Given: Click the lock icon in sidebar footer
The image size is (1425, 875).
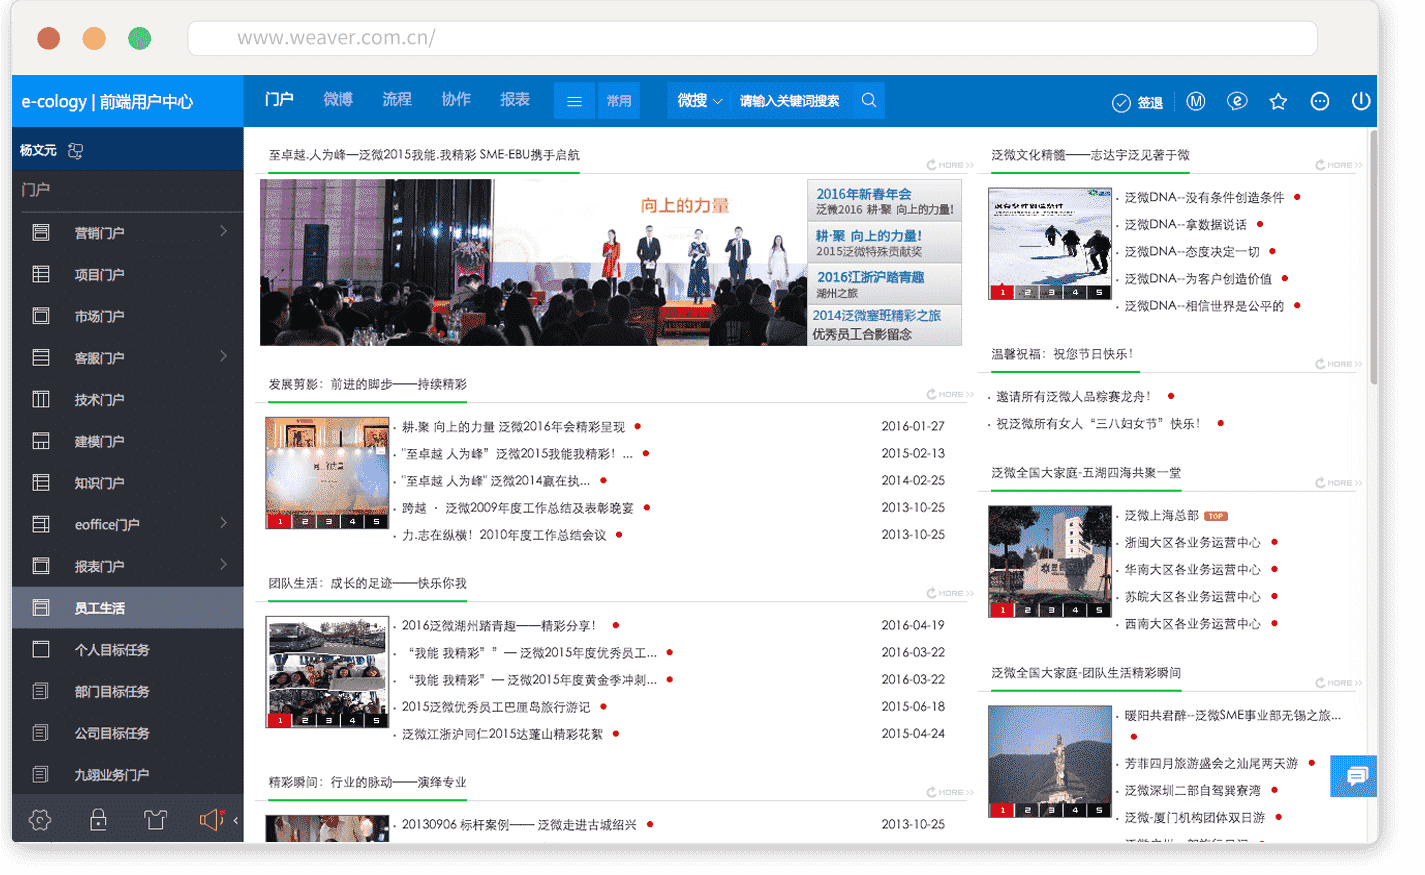Looking at the screenshot, I should (x=98, y=820).
